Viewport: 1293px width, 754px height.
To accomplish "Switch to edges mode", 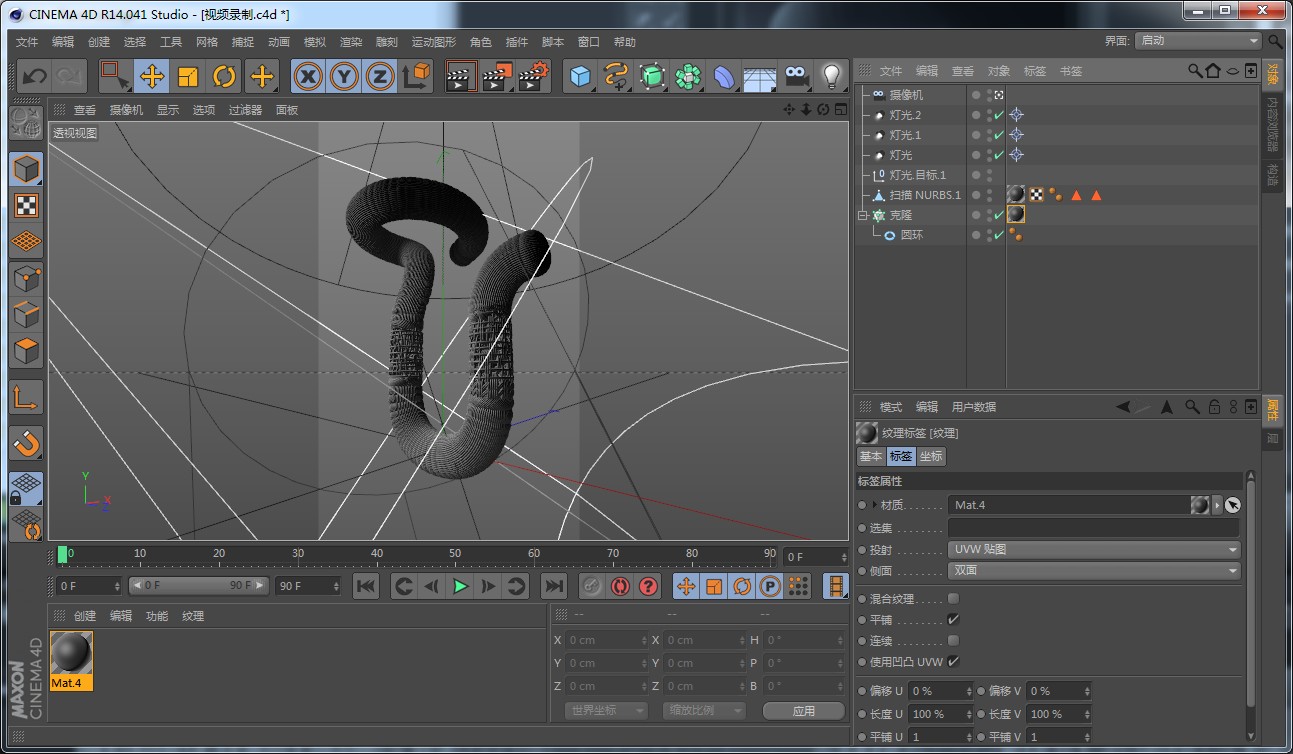I will 27,315.
